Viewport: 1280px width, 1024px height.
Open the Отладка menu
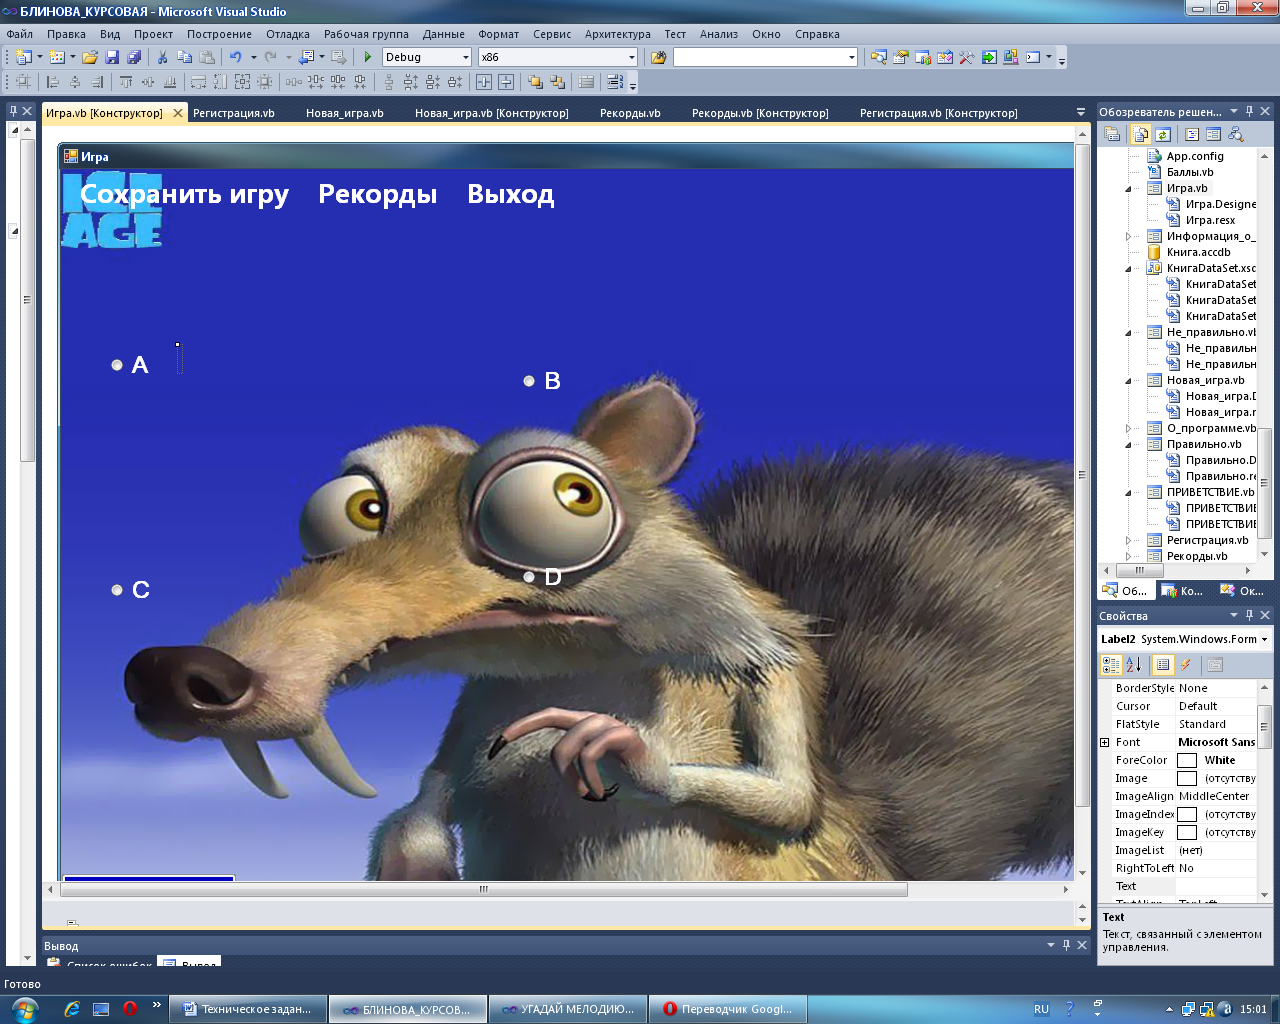click(x=287, y=34)
